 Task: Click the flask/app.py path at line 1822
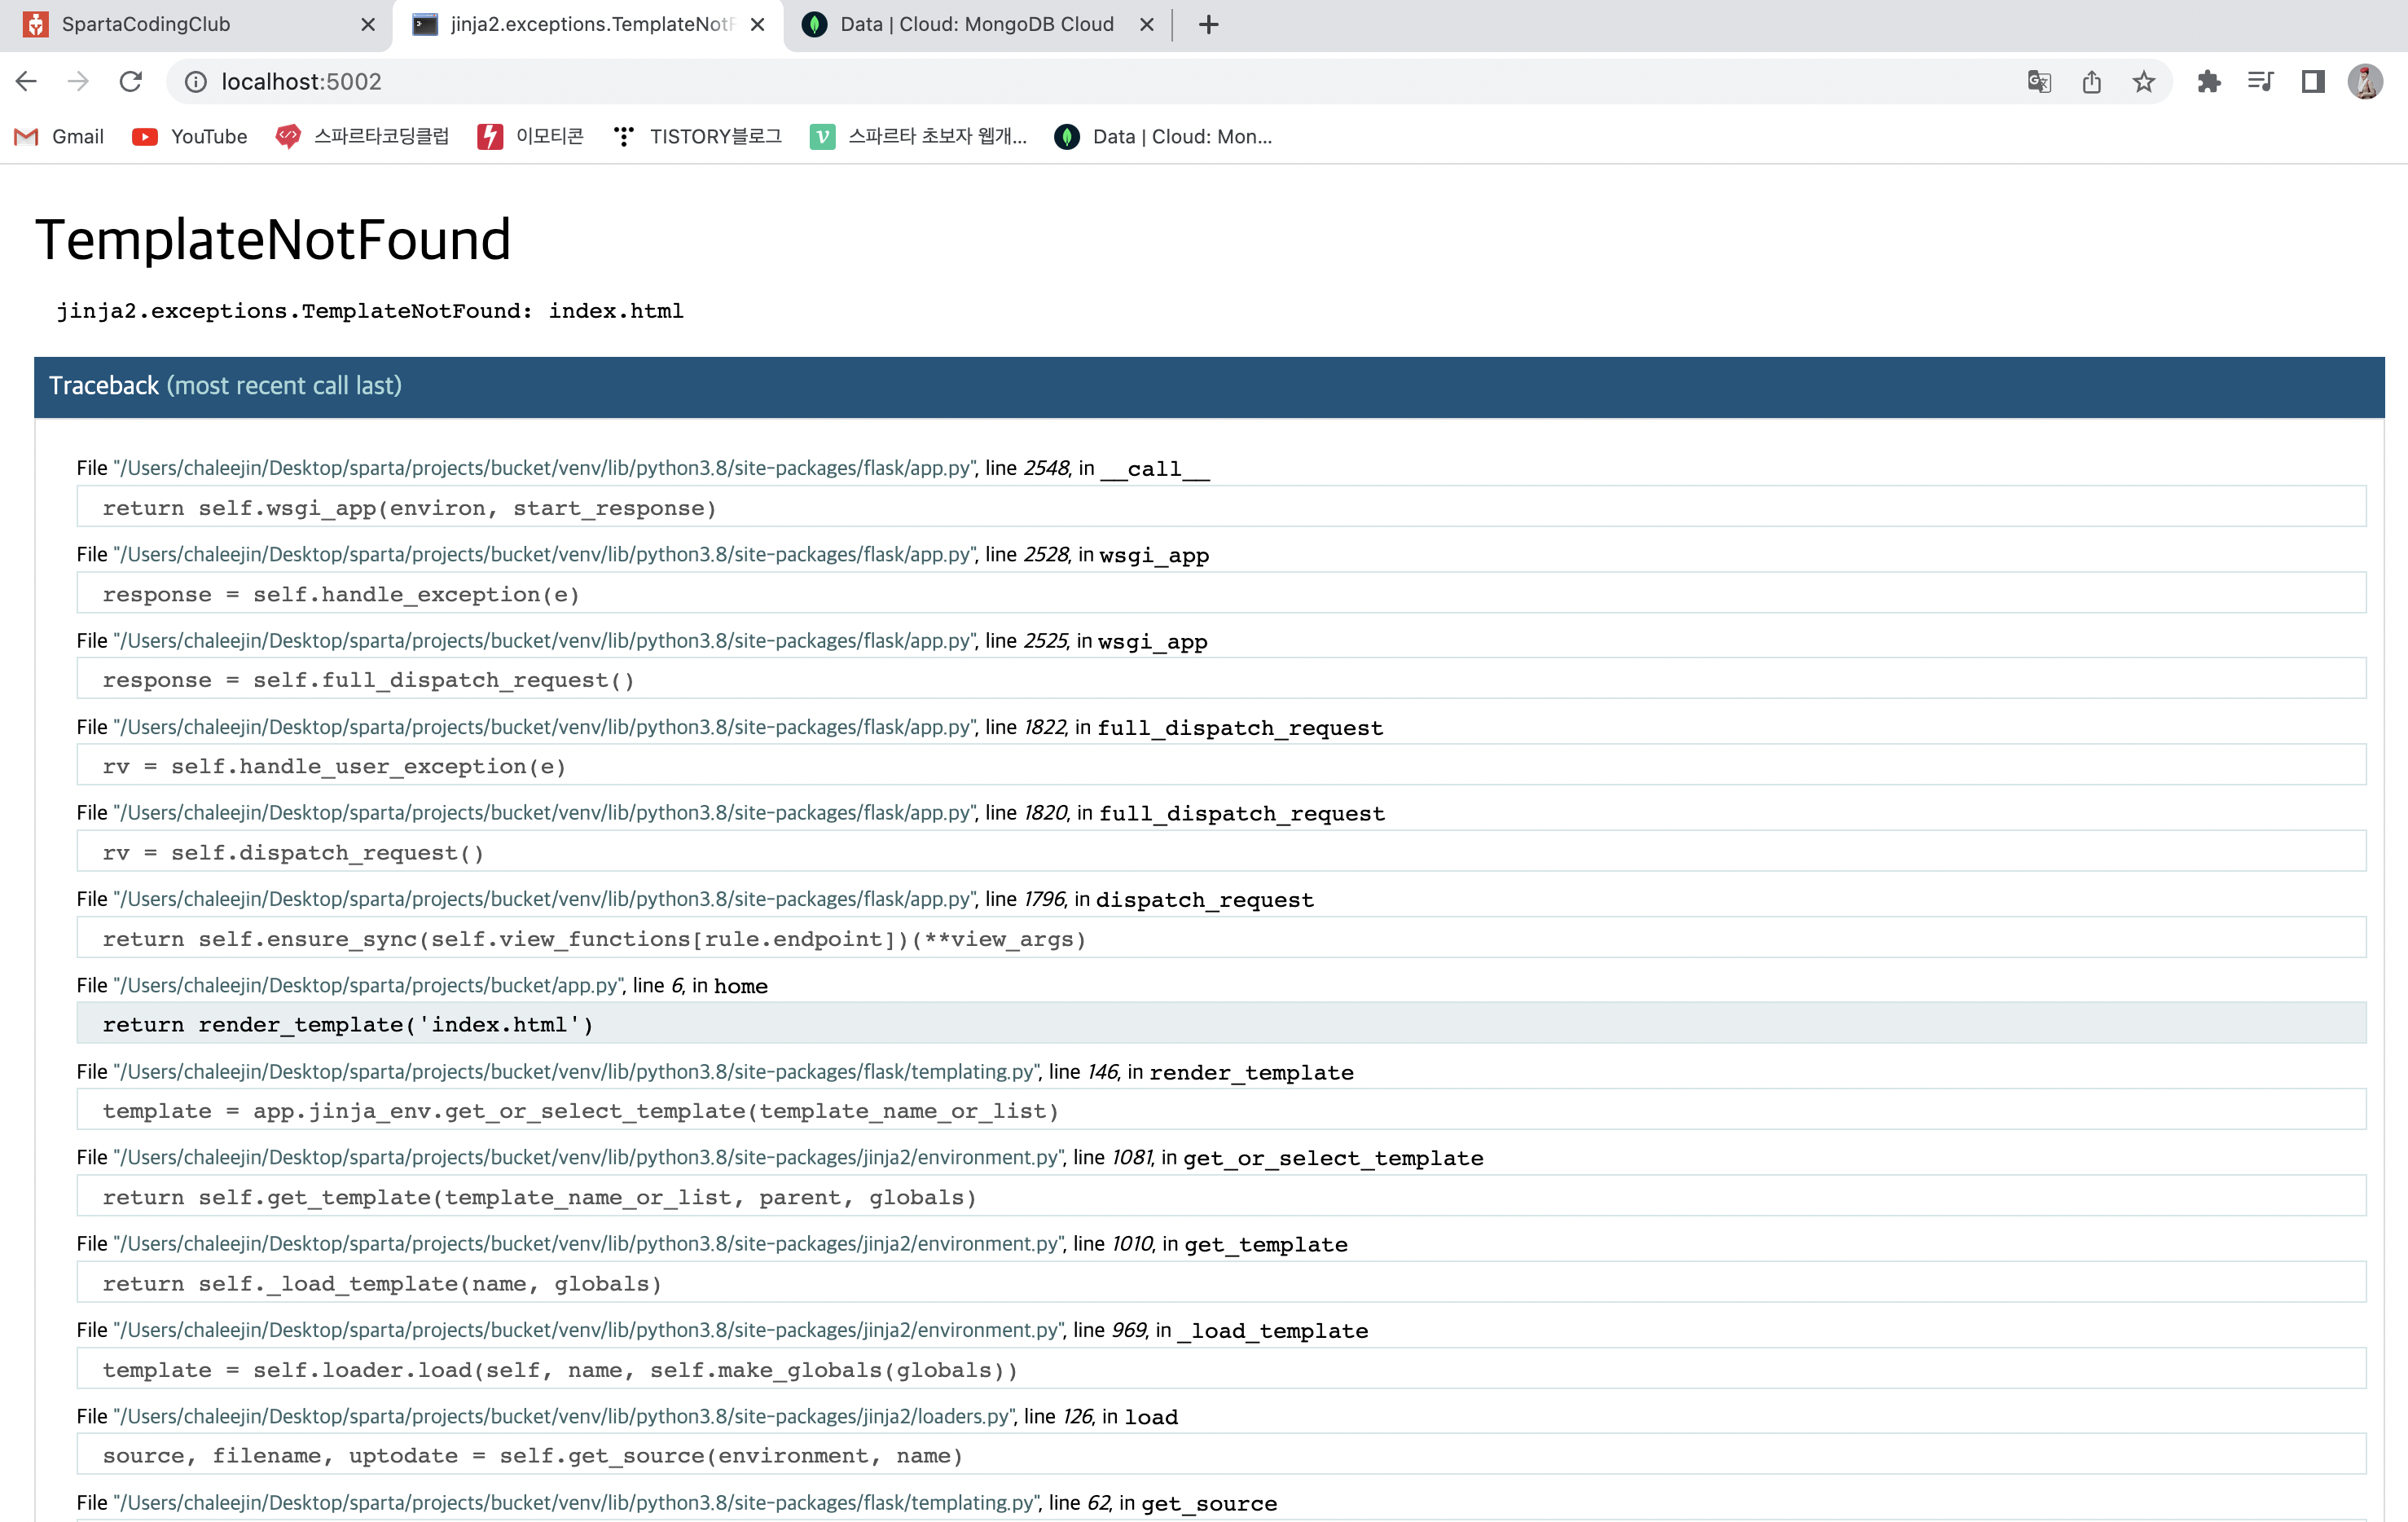[545, 727]
